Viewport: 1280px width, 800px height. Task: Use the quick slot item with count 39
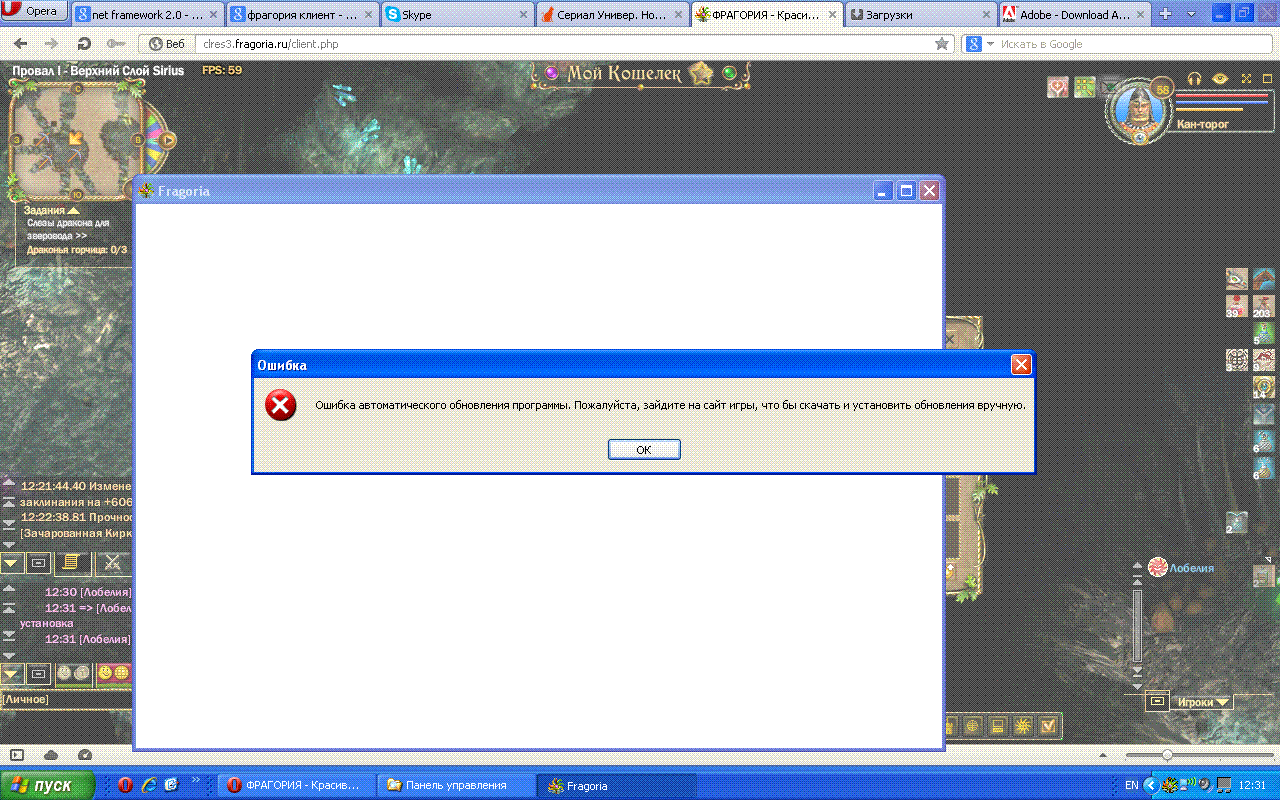(1237, 306)
